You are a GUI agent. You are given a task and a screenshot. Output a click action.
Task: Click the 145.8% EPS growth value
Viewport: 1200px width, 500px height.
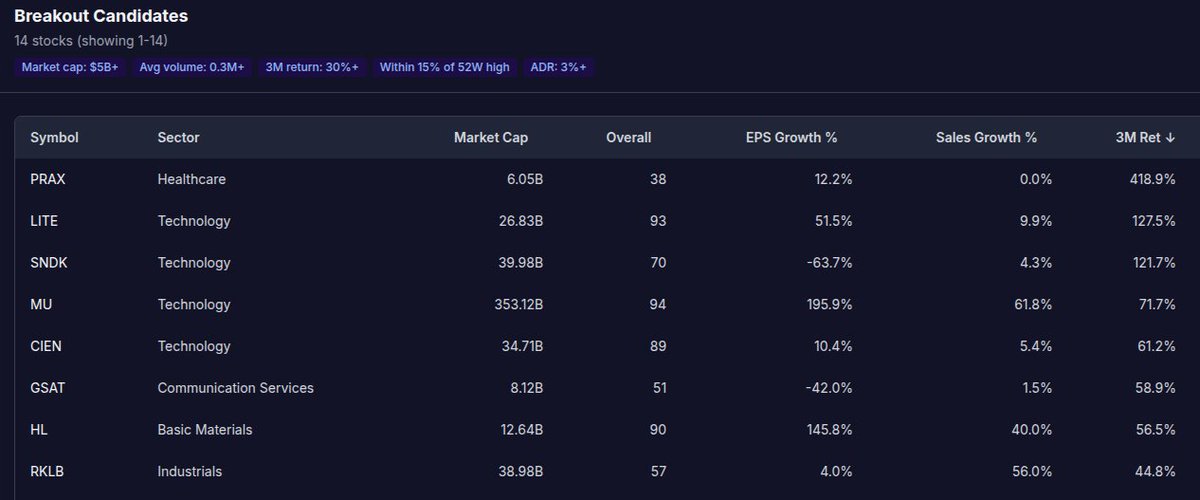click(x=831, y=429)
